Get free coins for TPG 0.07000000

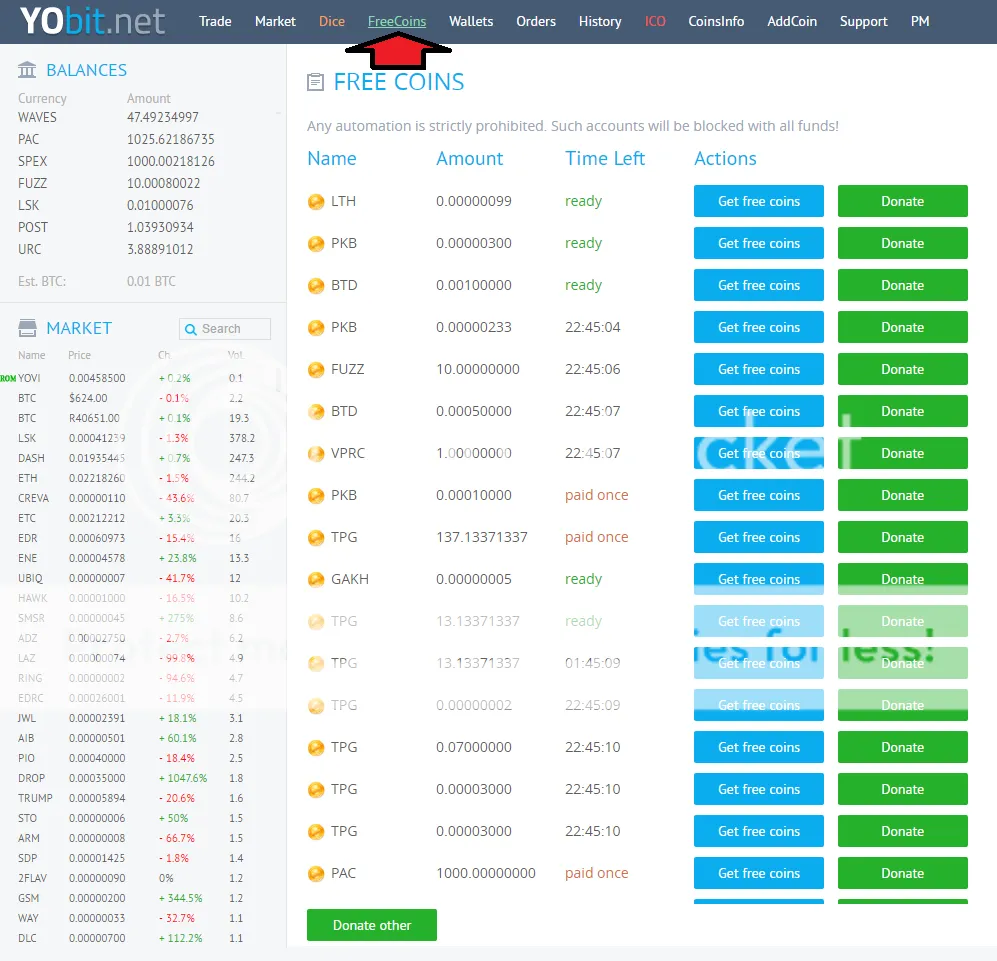[x=759, y=747]
